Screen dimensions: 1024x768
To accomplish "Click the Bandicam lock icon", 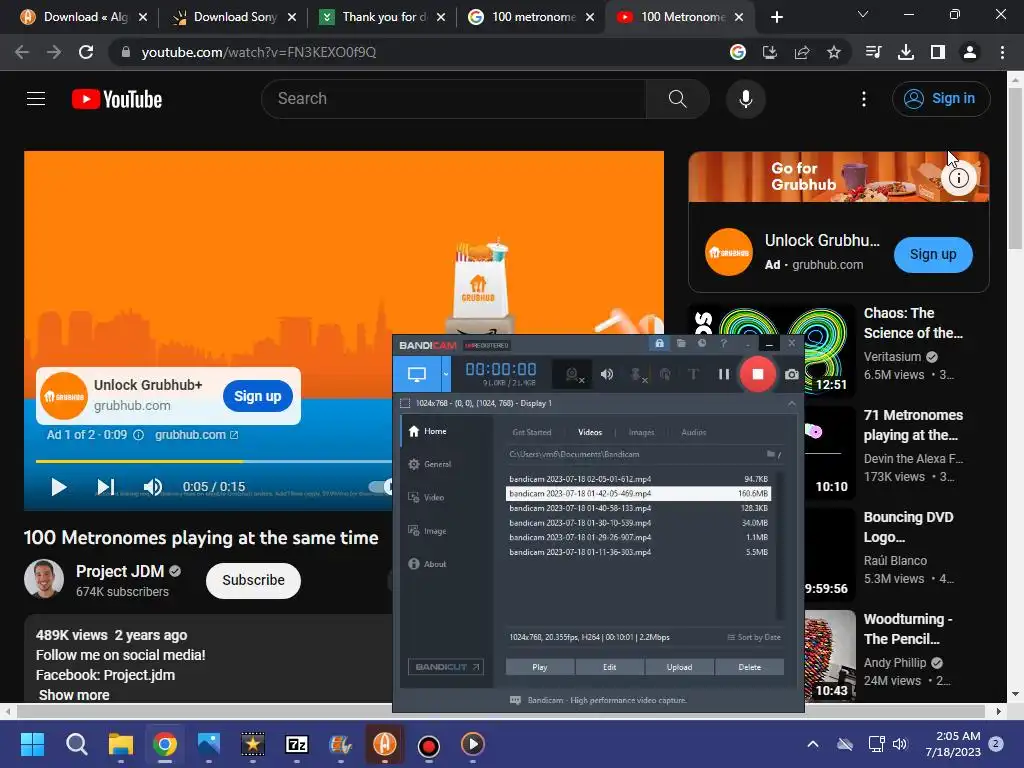I will pos(660,344).
